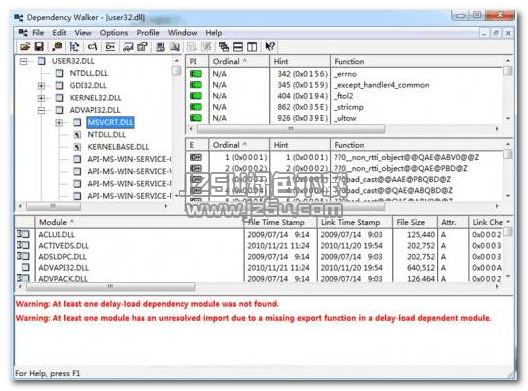This screenshot has width=528, height=391.
Task: Click the delay-load dependency not found warning
Action: click(147, 304)
